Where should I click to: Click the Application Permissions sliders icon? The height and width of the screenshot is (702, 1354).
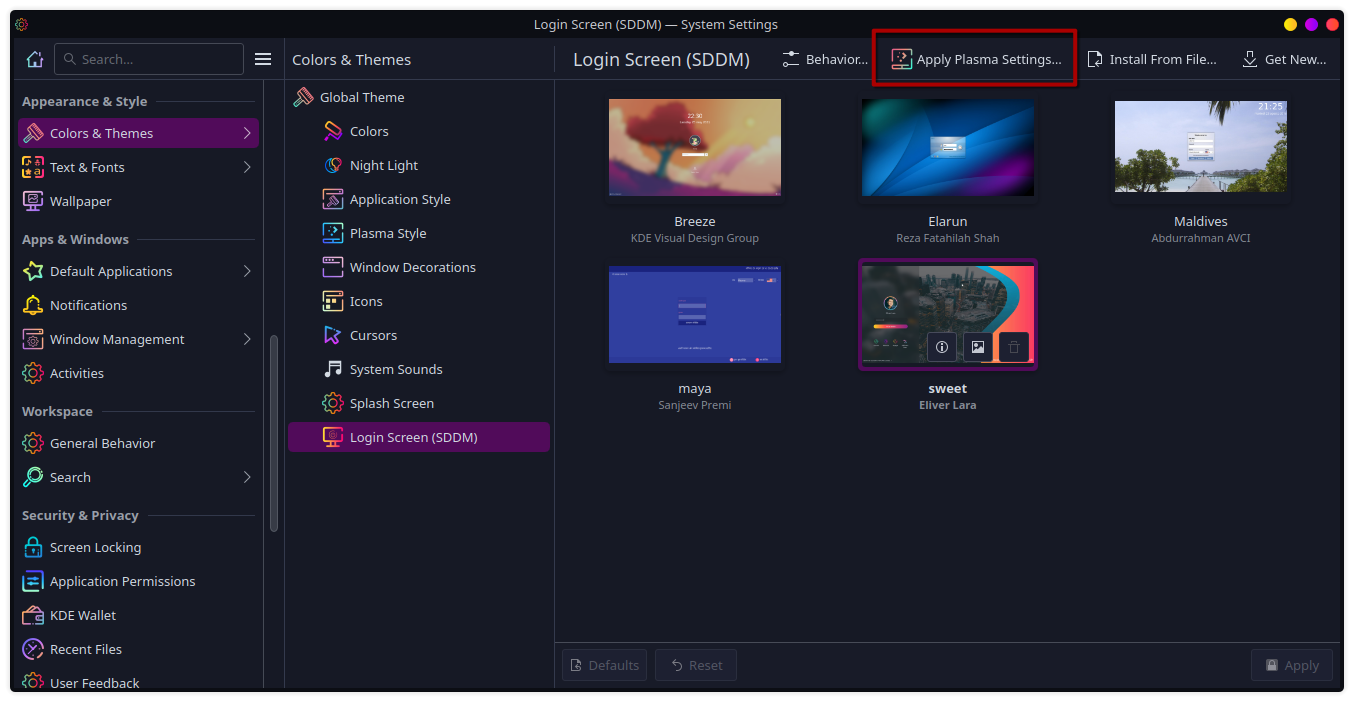click(33, 581)
